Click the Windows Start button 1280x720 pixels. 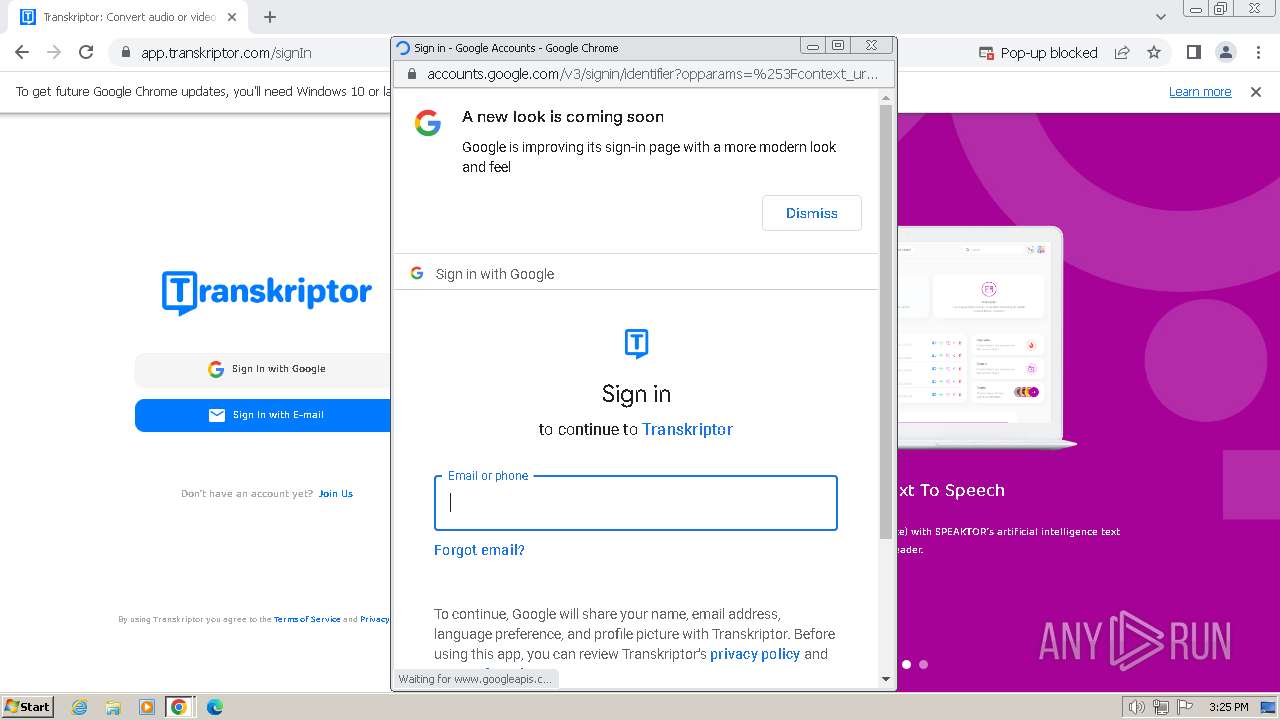(x=28, y=707)
